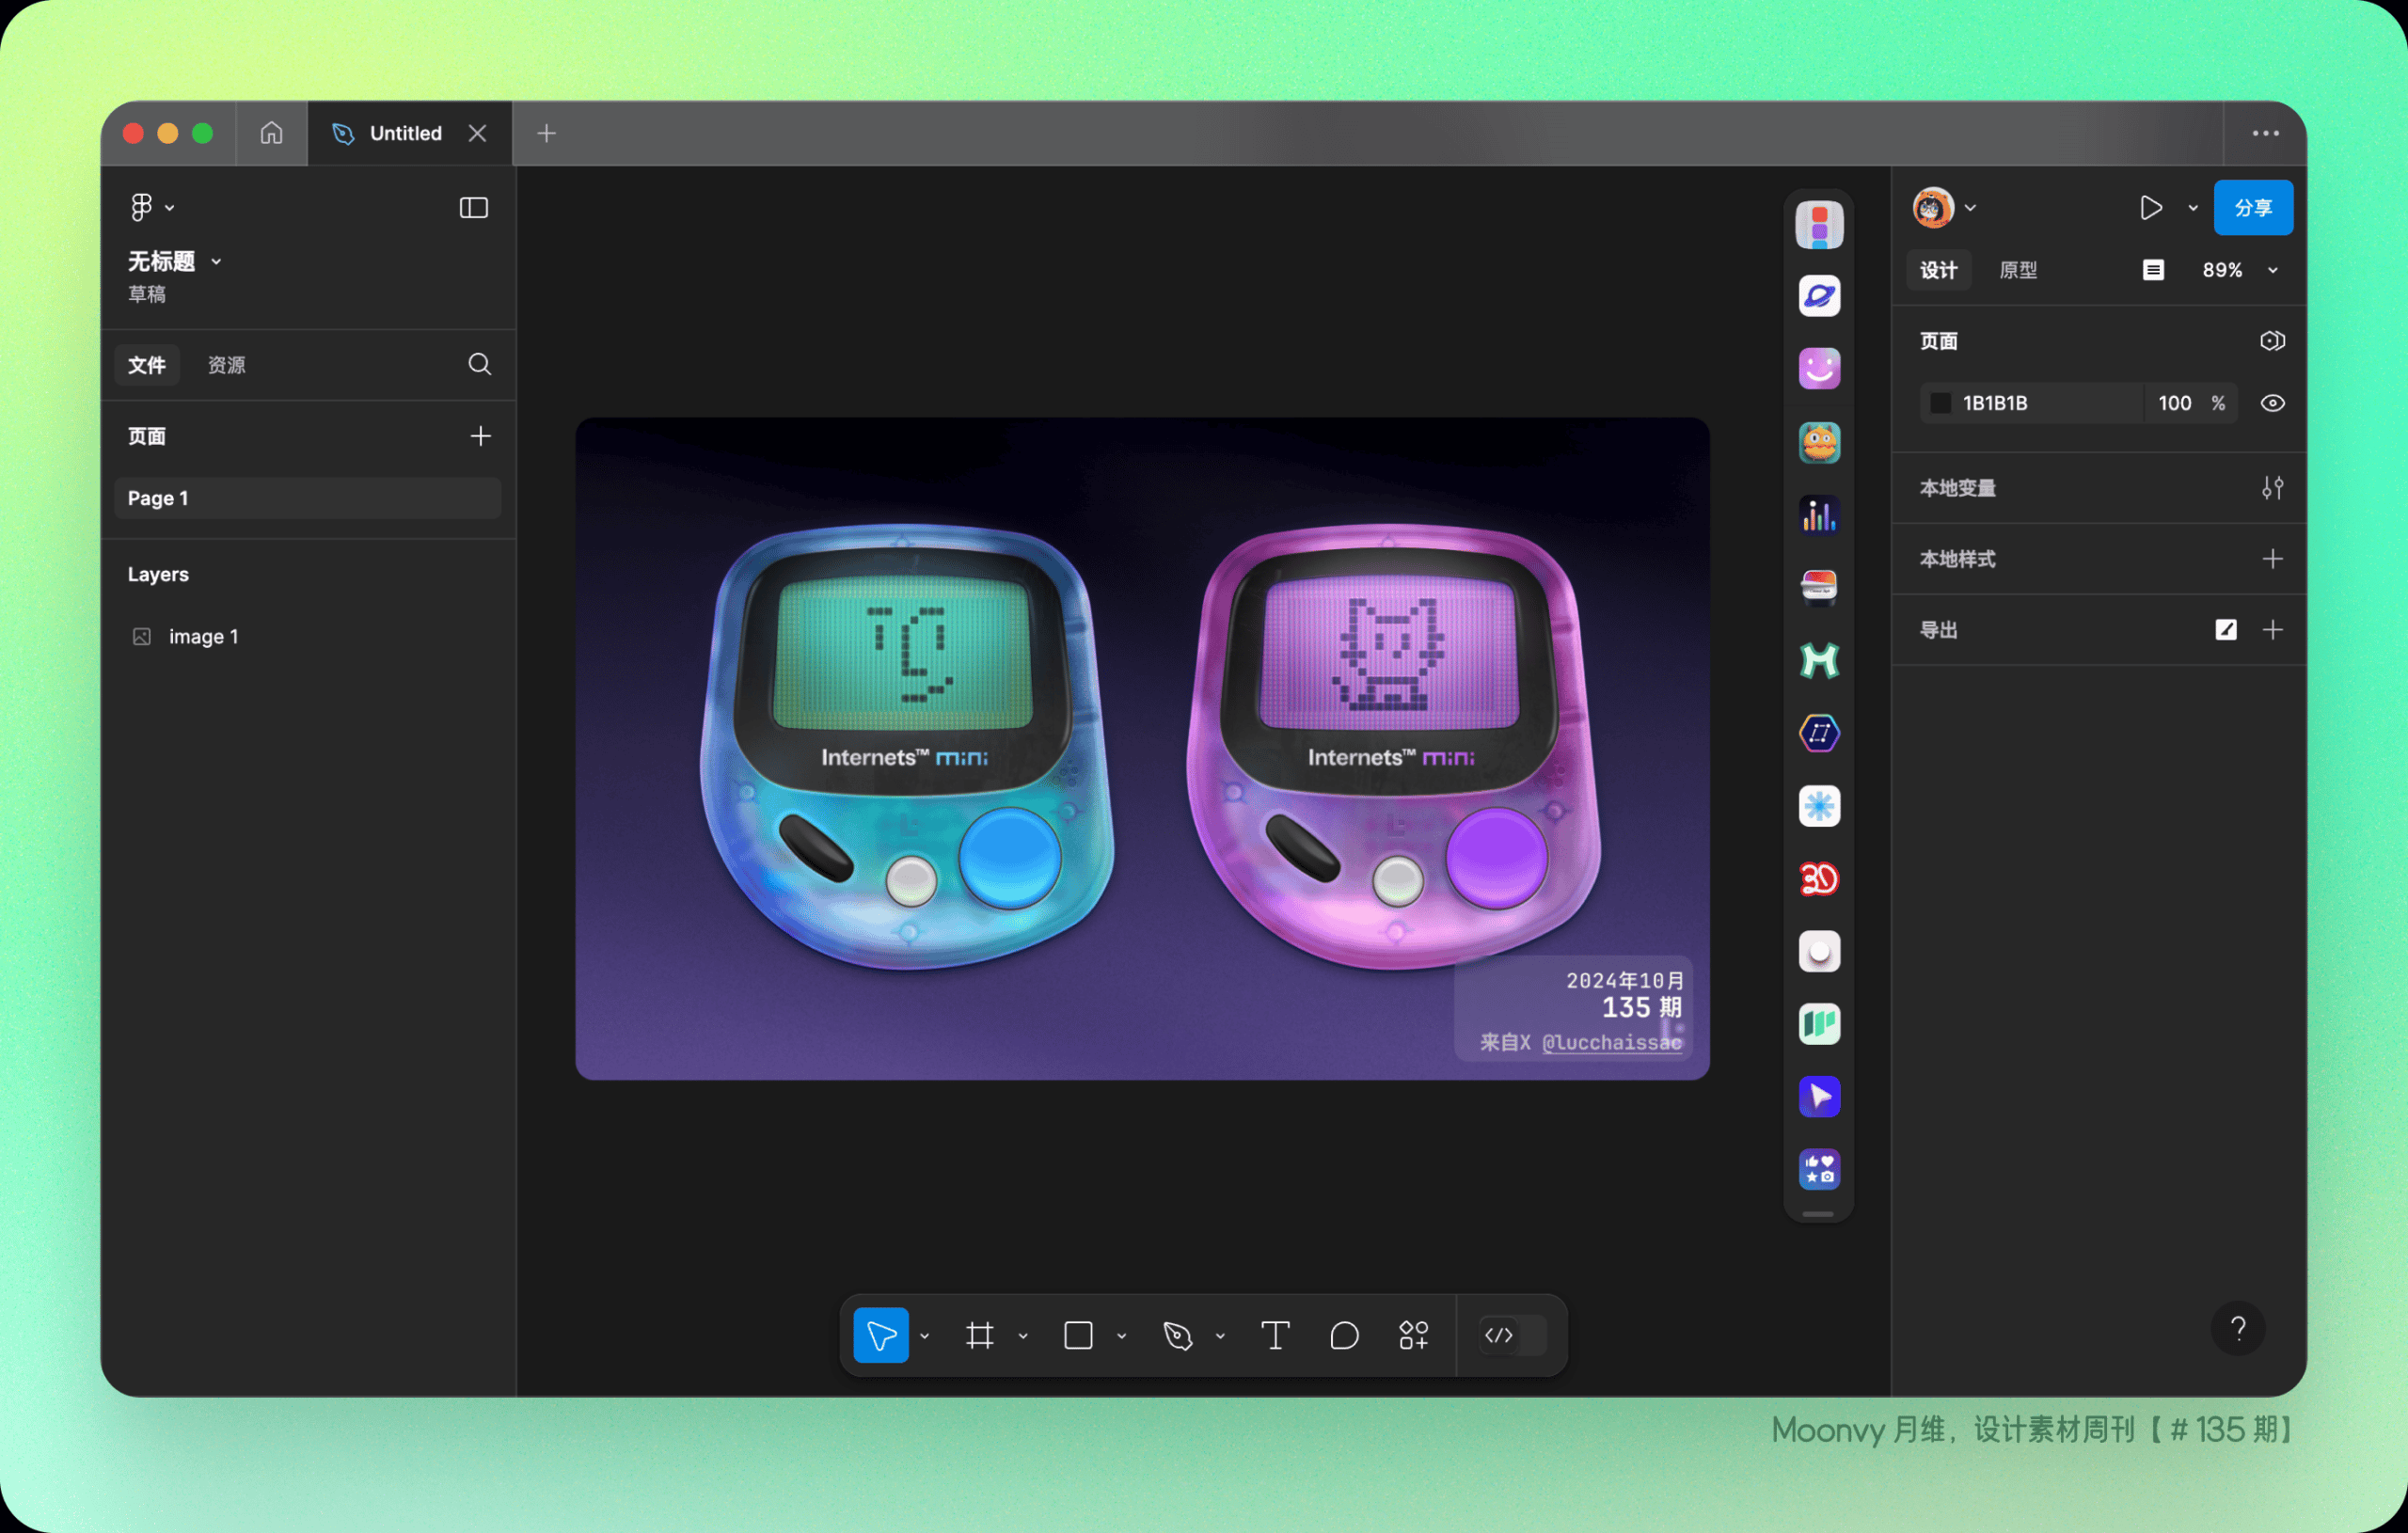Click the blue 分享 button
2408x1533 pixels.
tap(2253, 208)
